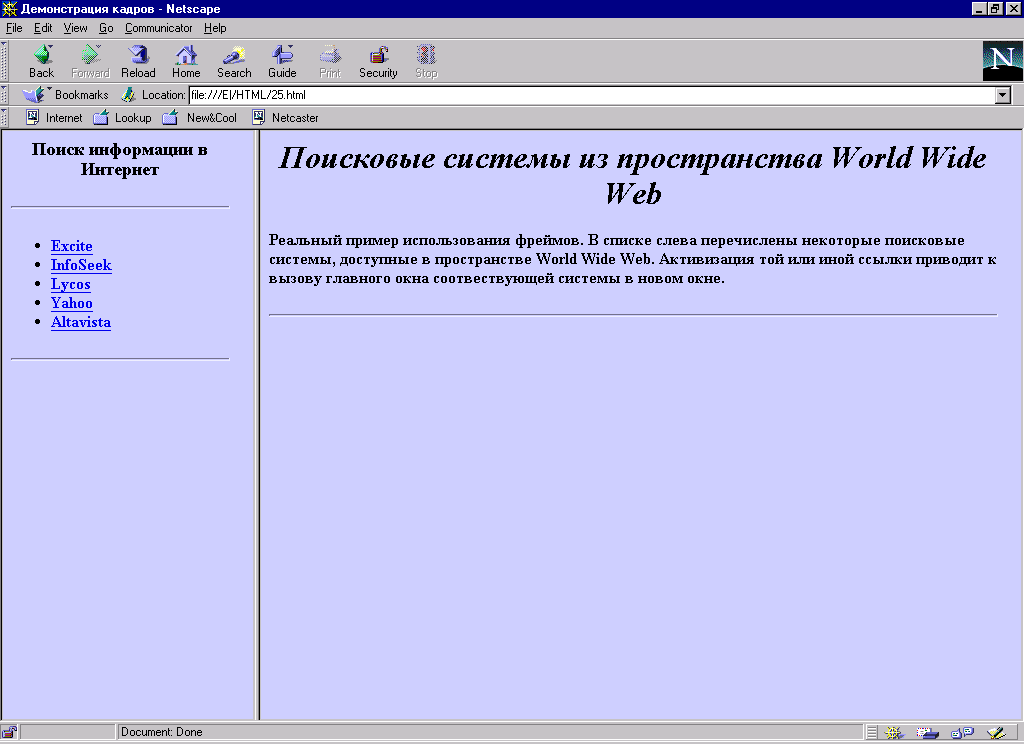
Task: Collapse the navigation toolbar handle
Action: point(4,61)
